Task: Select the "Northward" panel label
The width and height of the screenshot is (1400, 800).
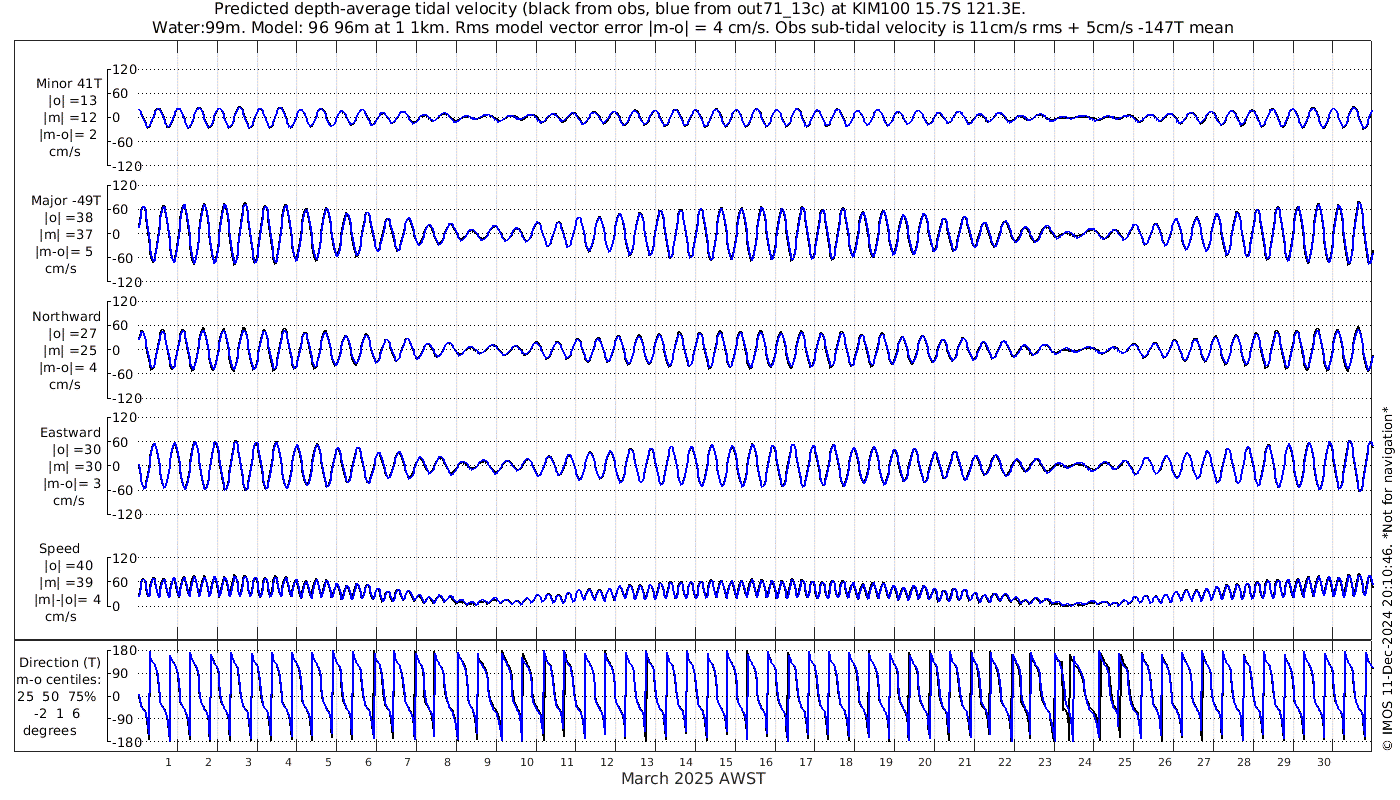Action: 67,317
